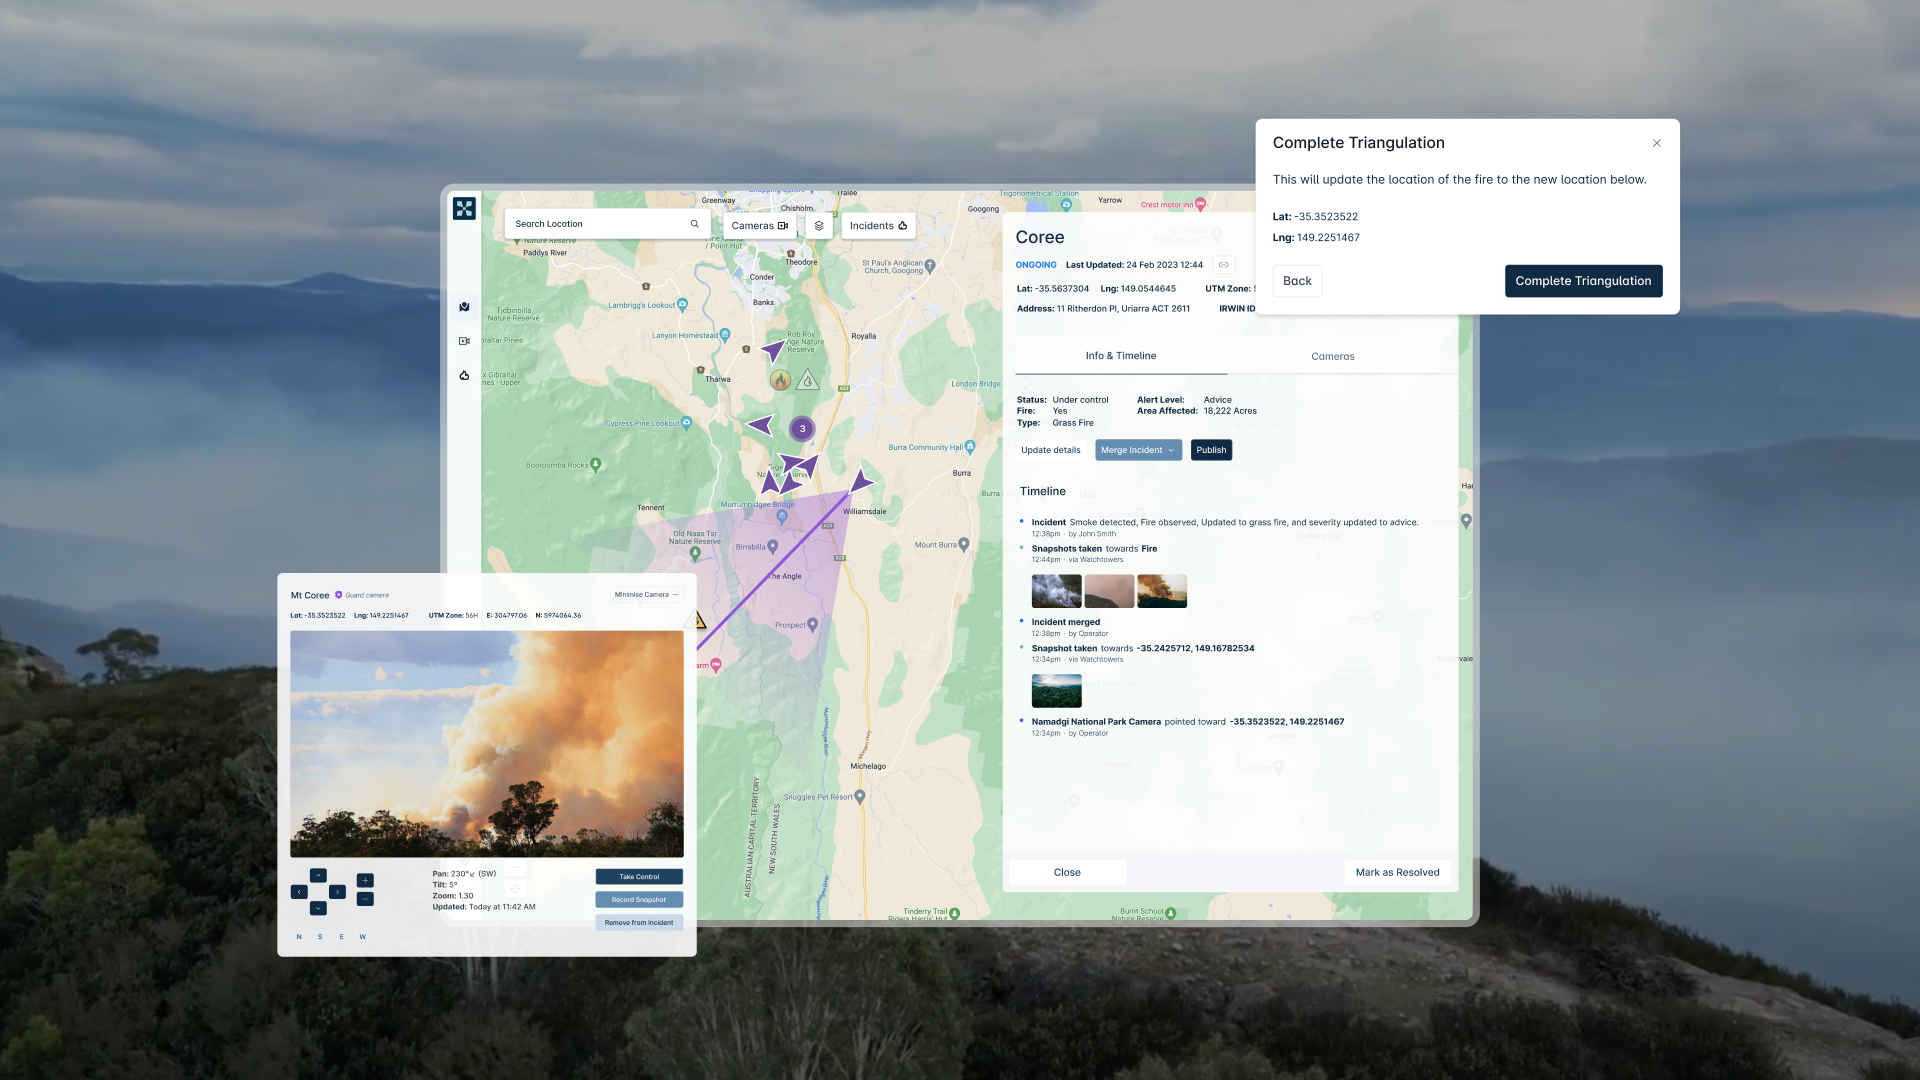Select the triangle fire warning marker
The height and width of the screenshot is (1080, 1920).
tap(808, 380)
